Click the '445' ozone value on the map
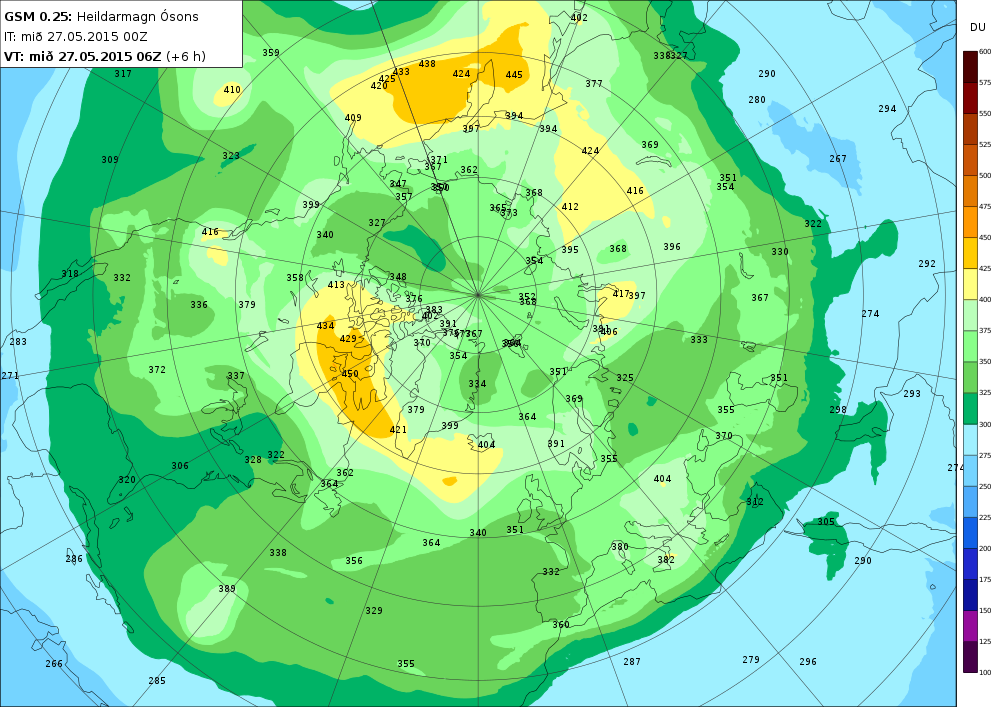Image resolution: width=1000 pixels, height=707 pixels. click(x=514, y=75)
